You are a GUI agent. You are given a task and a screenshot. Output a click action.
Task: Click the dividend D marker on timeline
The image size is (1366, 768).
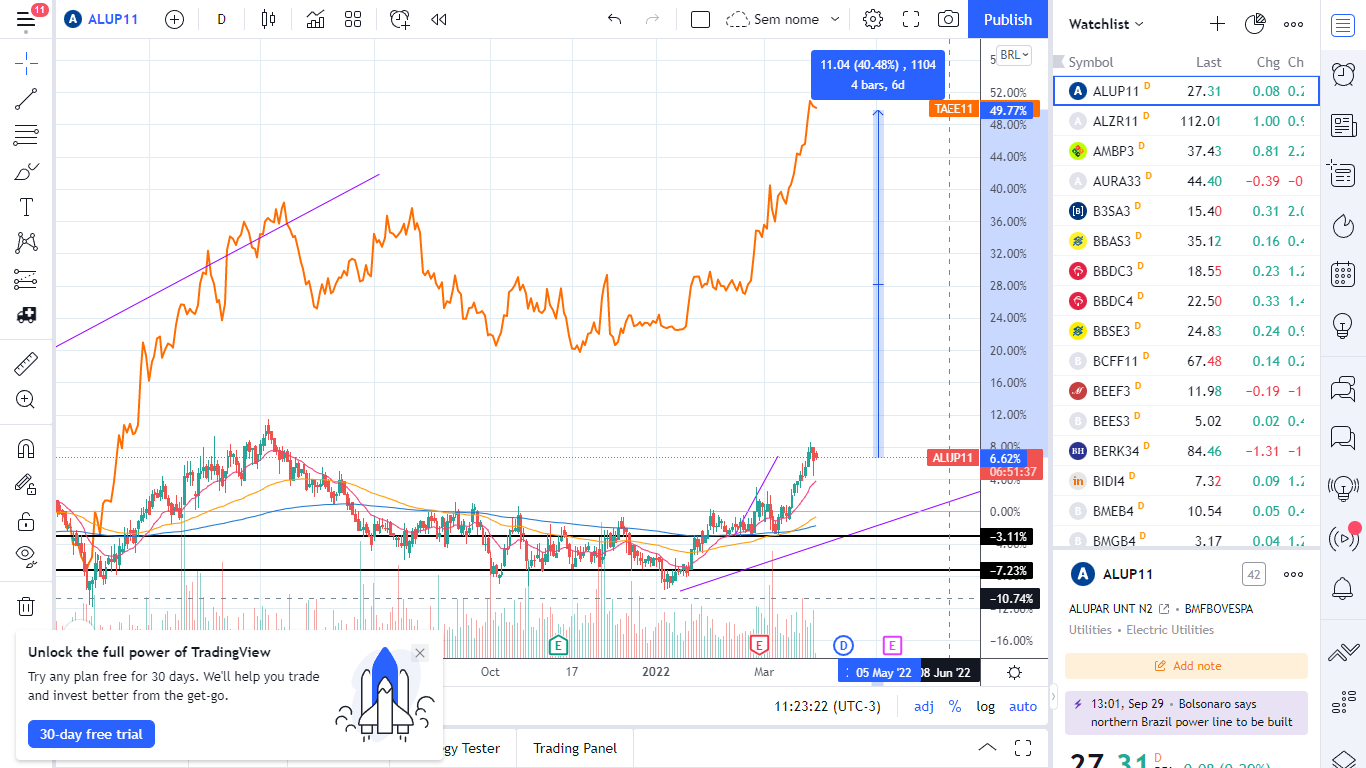(843, 646)
